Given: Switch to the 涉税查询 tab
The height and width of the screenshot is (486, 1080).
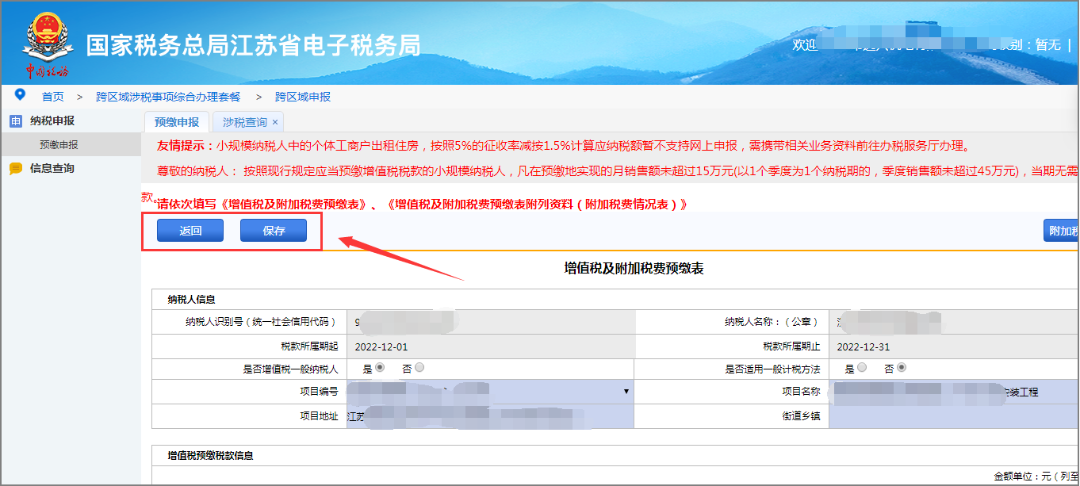Looking at the screenshot, I should pyautogui.click(x=245, y=122).
